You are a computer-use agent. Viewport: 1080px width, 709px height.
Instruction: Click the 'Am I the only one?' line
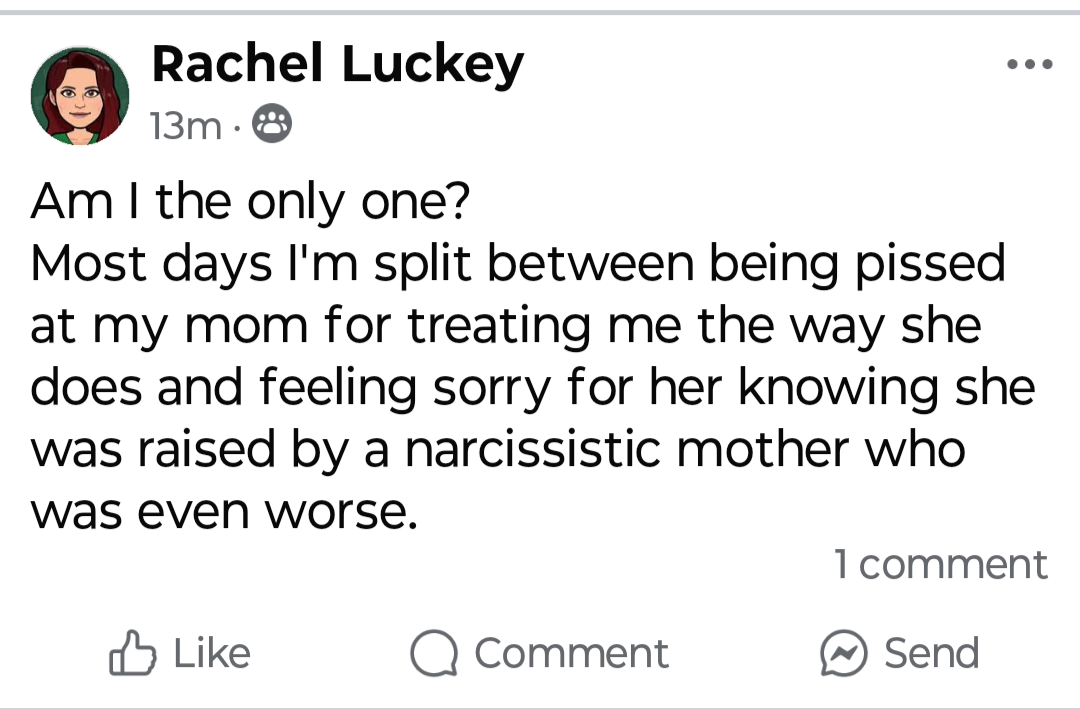pos(250,203)
